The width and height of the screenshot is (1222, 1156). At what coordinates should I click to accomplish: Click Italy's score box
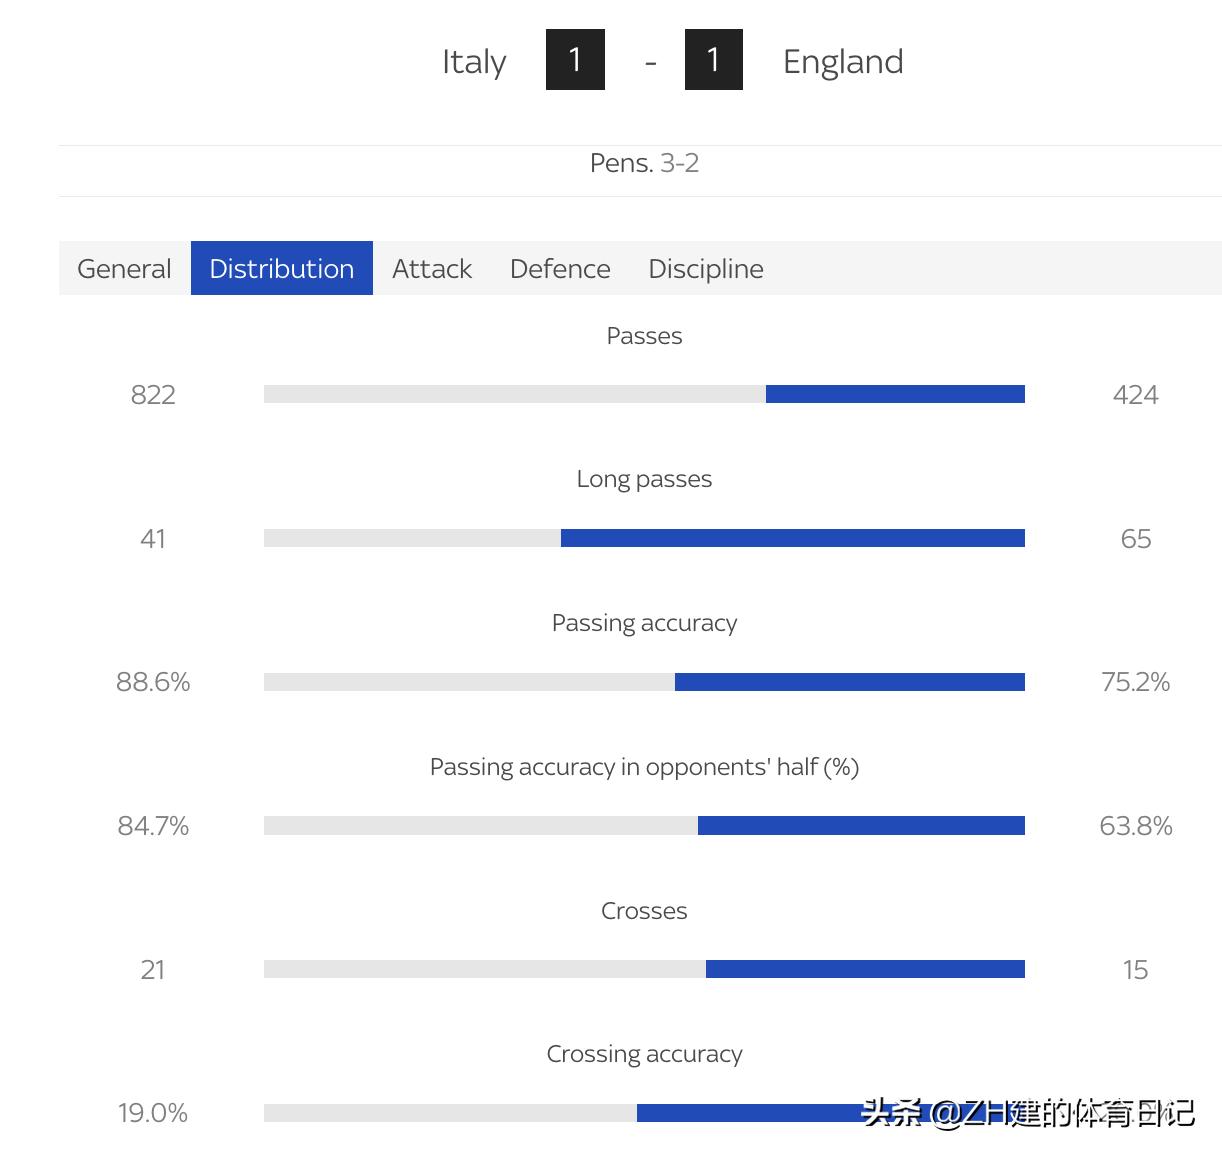click(575, 60)
